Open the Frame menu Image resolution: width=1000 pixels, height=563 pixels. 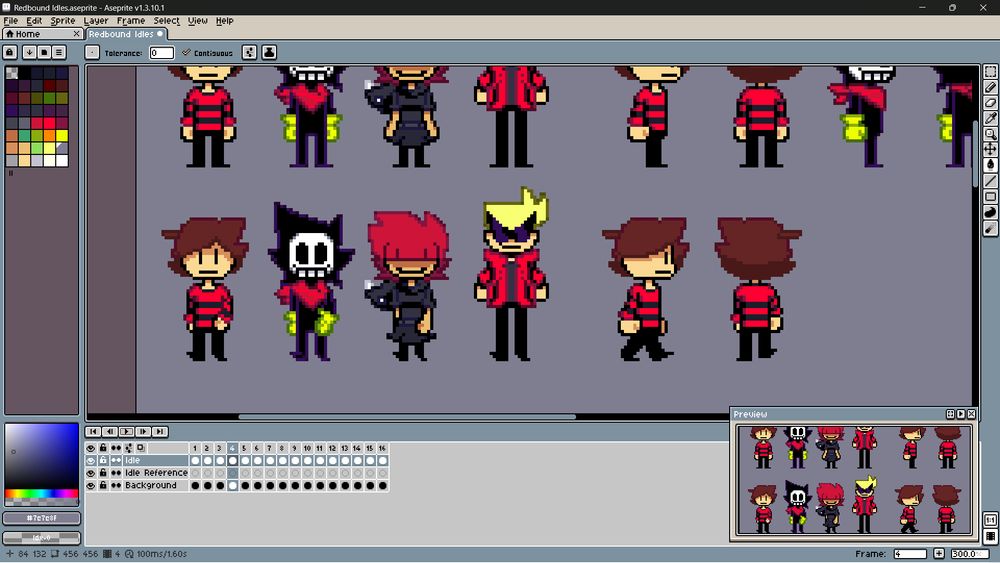coord(131,20)
